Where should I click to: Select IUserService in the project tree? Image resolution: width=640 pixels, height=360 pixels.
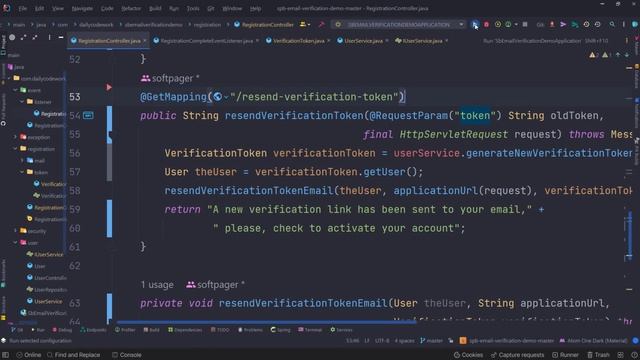point(45,254)
